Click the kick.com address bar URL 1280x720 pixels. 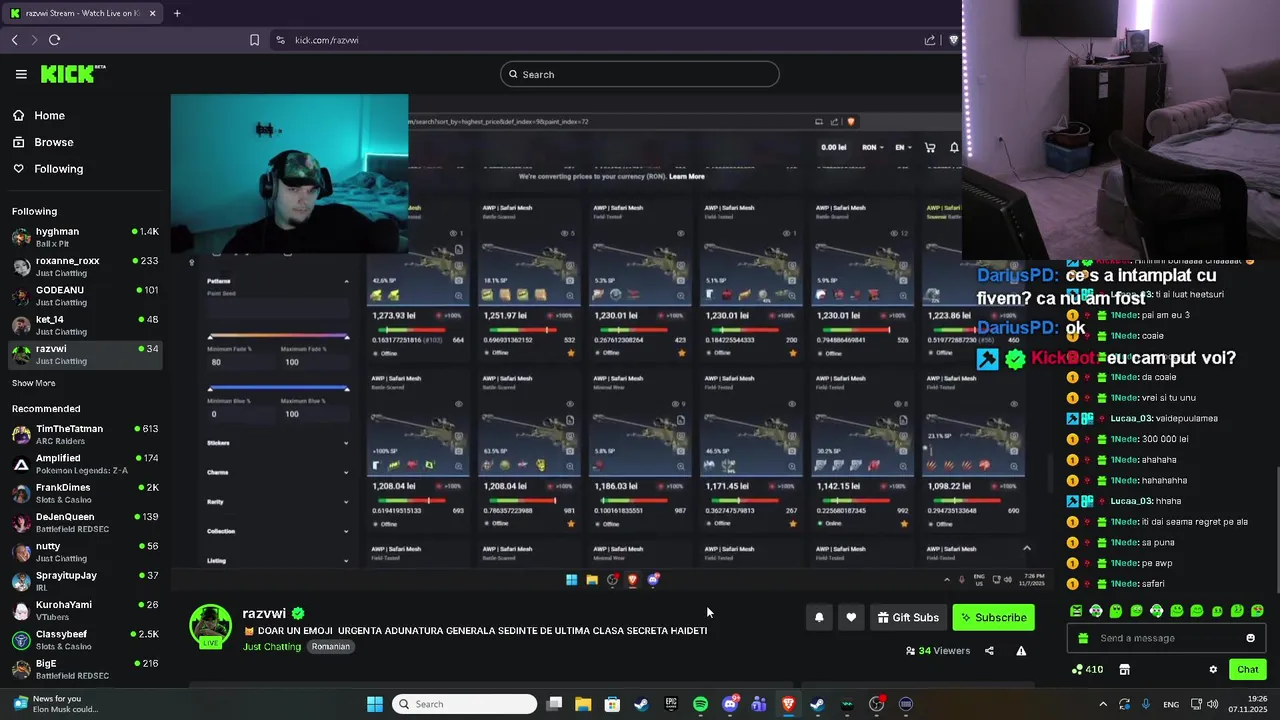pyautogui.click(x=326, y=40)
